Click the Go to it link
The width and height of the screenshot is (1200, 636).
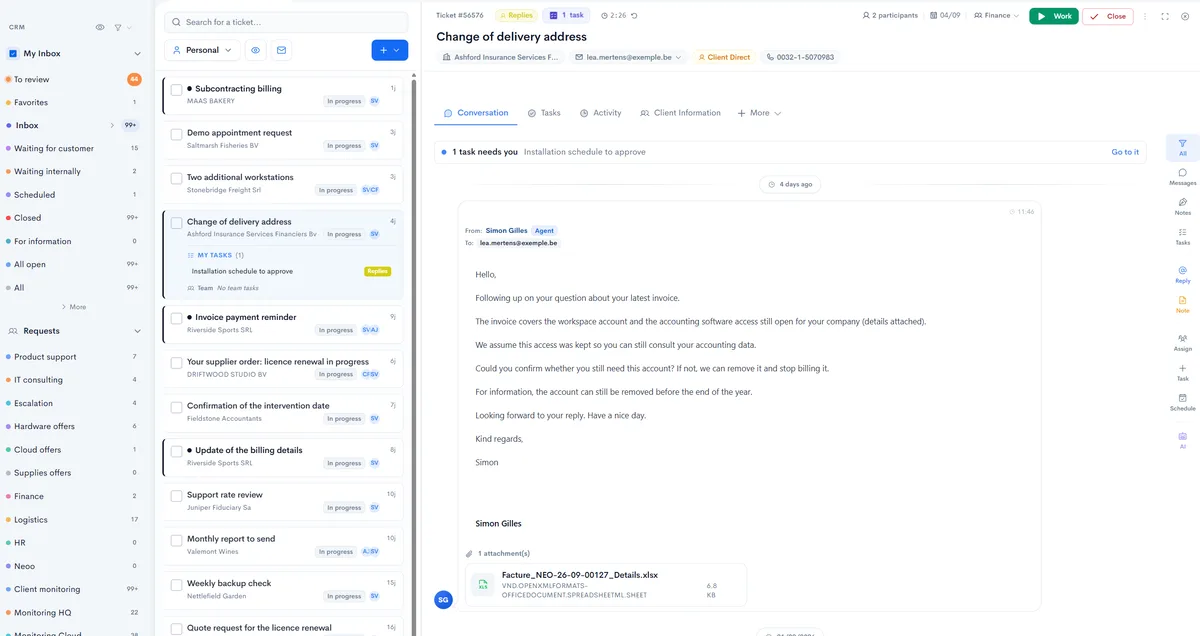point(1125,152)
